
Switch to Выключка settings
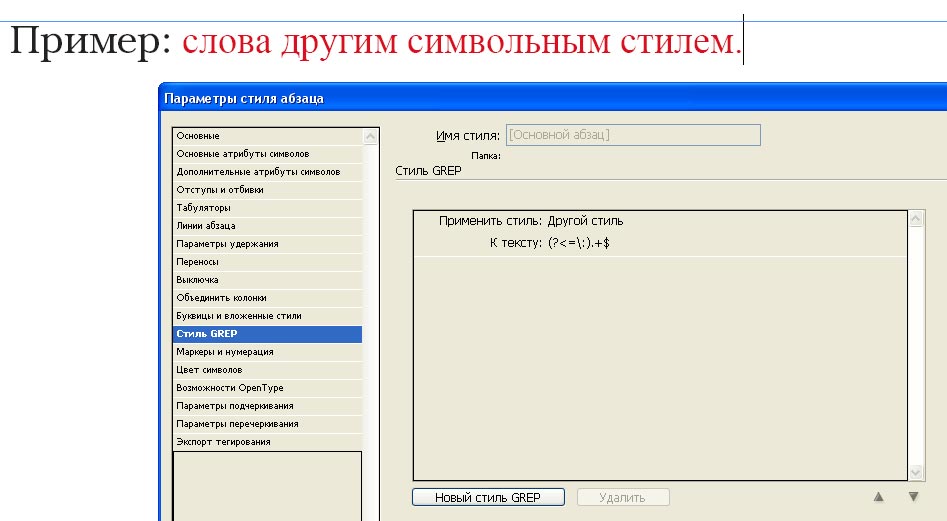(268, 280)
